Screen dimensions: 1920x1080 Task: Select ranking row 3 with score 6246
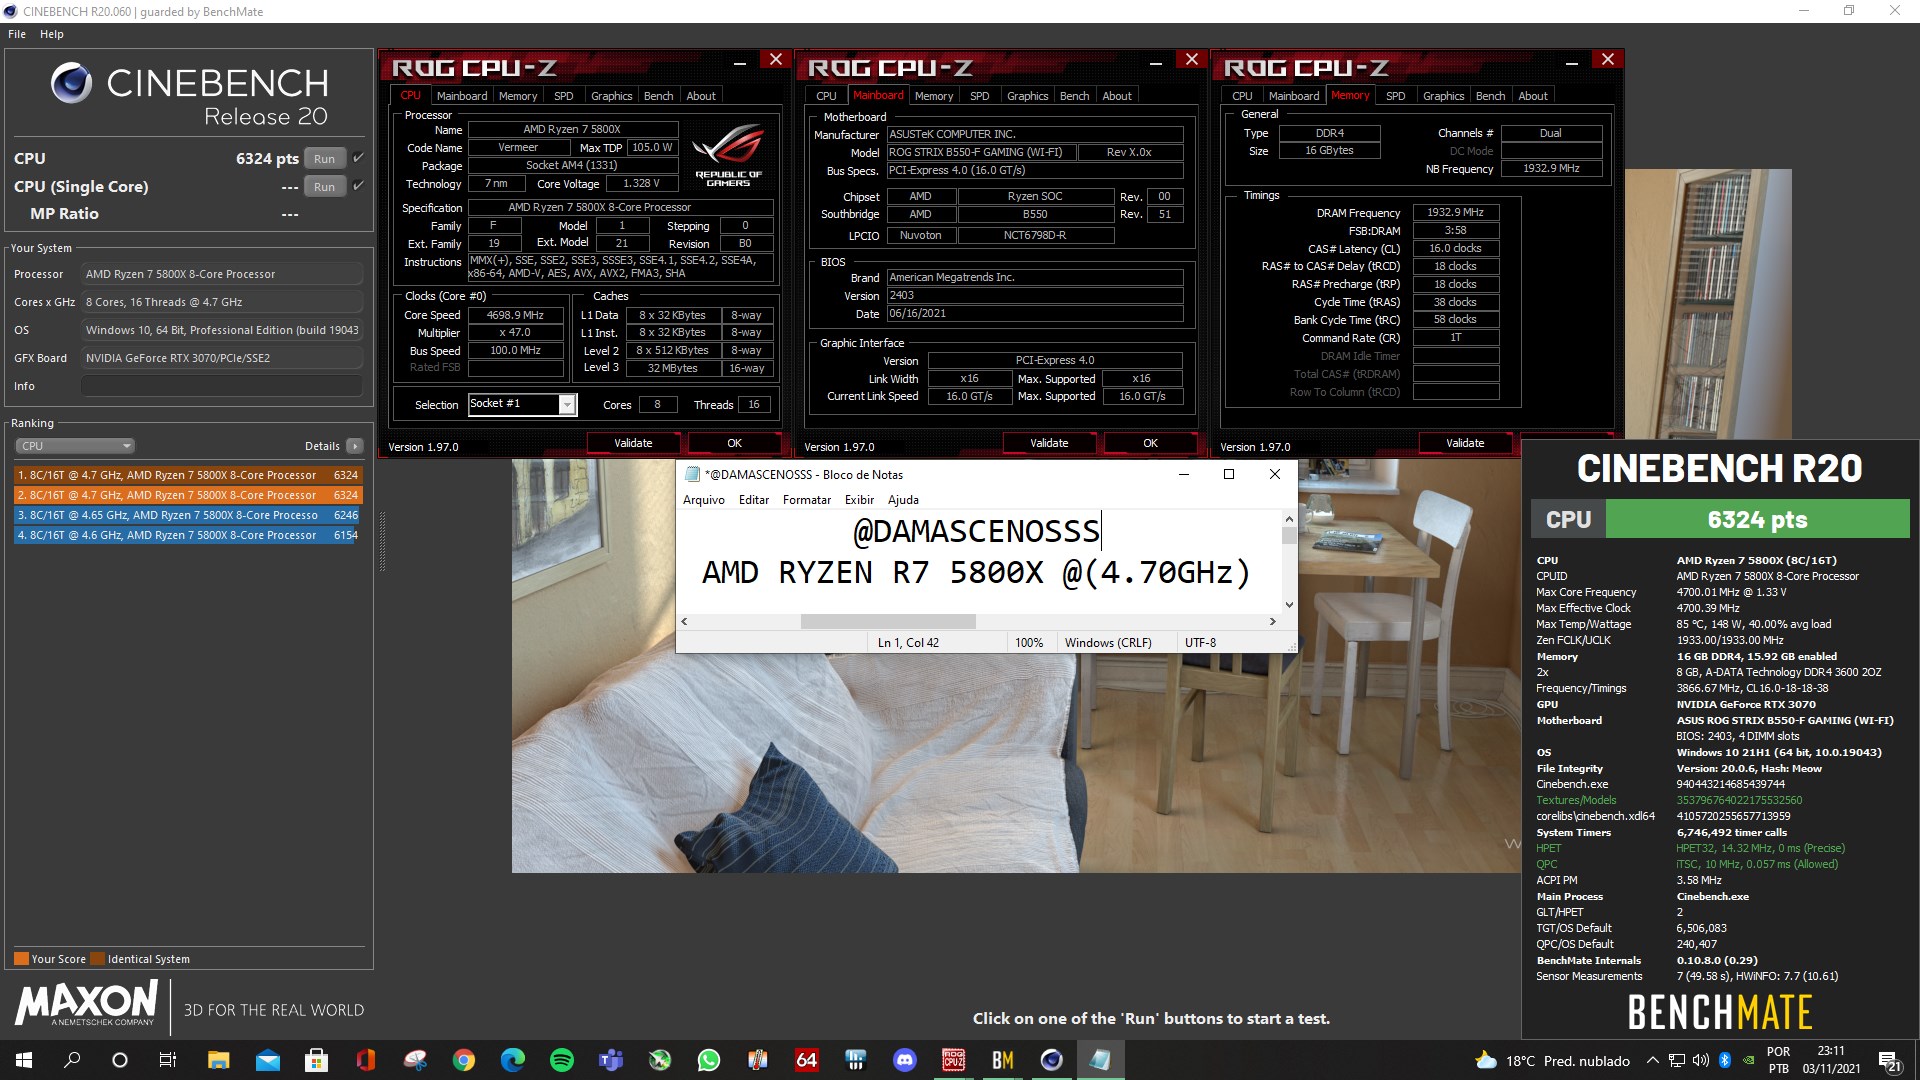point(187,515)
